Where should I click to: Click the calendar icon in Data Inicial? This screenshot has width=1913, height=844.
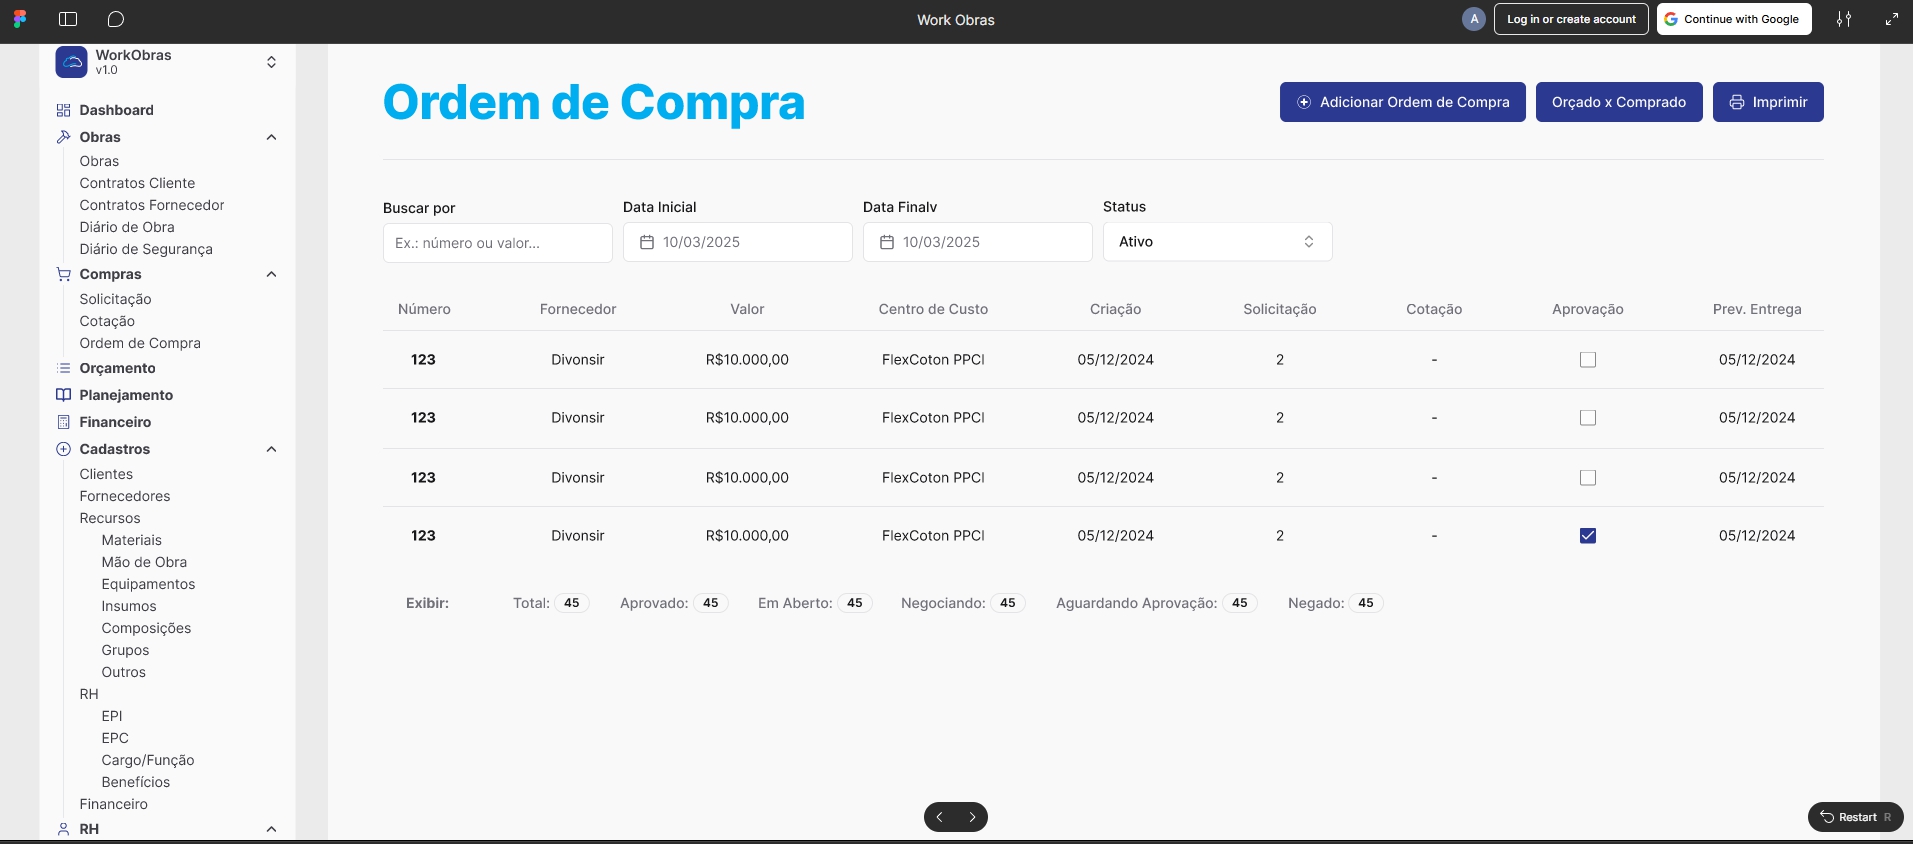tap(647, 242)
